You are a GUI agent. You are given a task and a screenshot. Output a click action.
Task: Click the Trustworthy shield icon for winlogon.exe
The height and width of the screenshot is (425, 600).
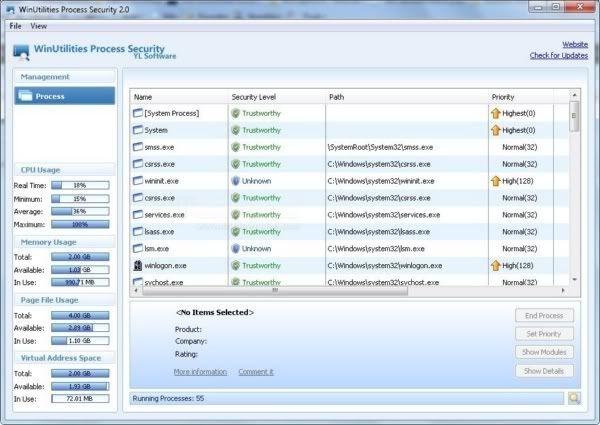point(236,265)
